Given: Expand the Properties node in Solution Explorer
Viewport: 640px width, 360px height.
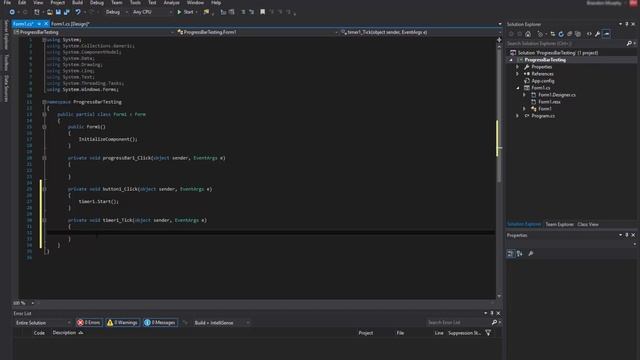Looking at the screenshot, I should 518,67.
